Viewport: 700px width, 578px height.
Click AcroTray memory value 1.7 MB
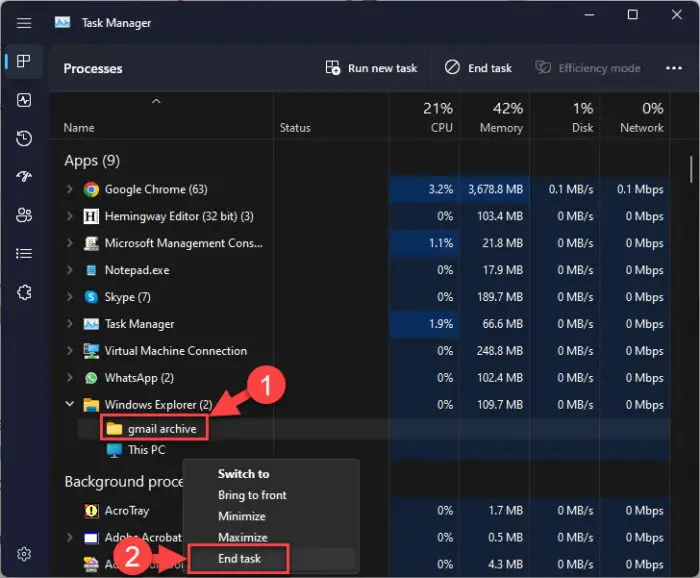click(x=505, y=511)
